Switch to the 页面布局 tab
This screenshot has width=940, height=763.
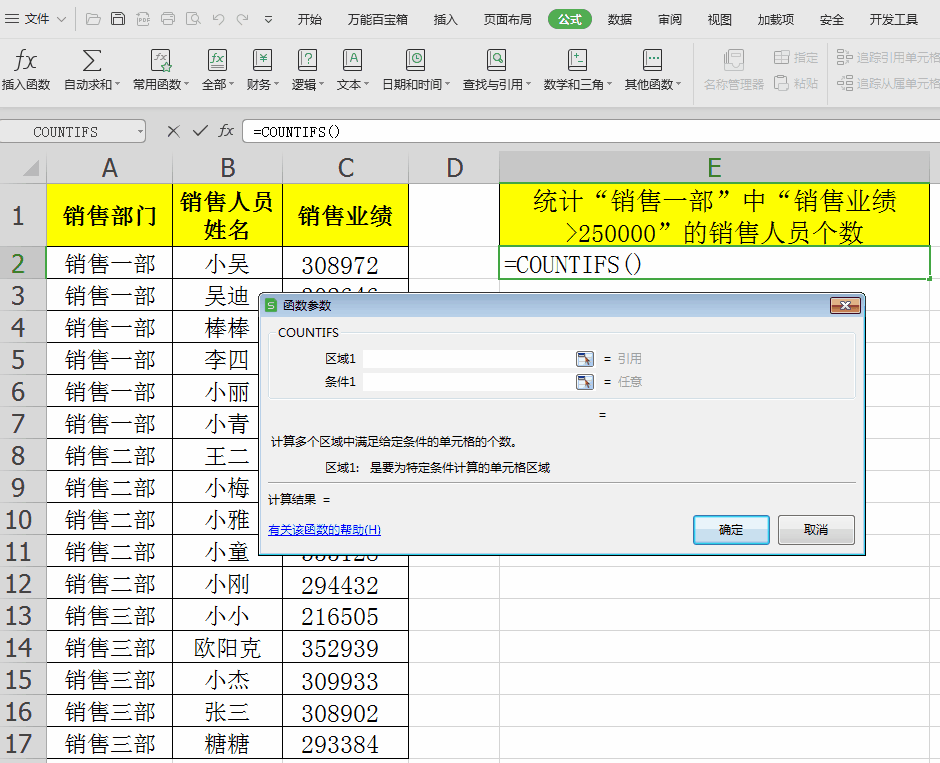click(x=508, y=20)
